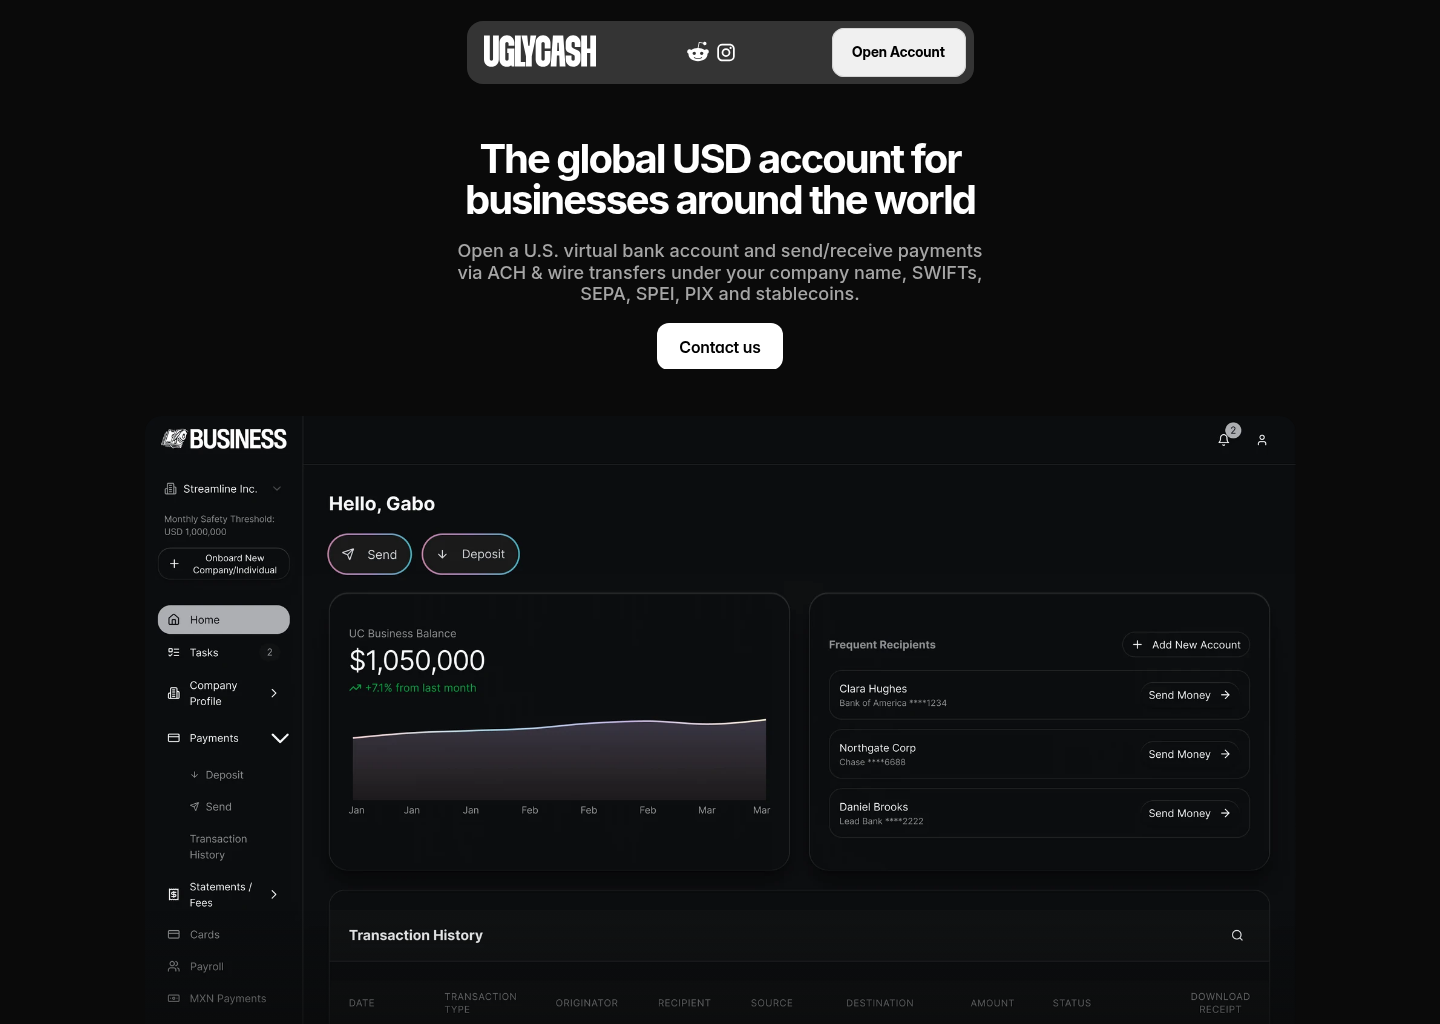Open notifications via the bell icon
Viewport: 1440px width, 1024px height.
click(x=1224, y=439)
